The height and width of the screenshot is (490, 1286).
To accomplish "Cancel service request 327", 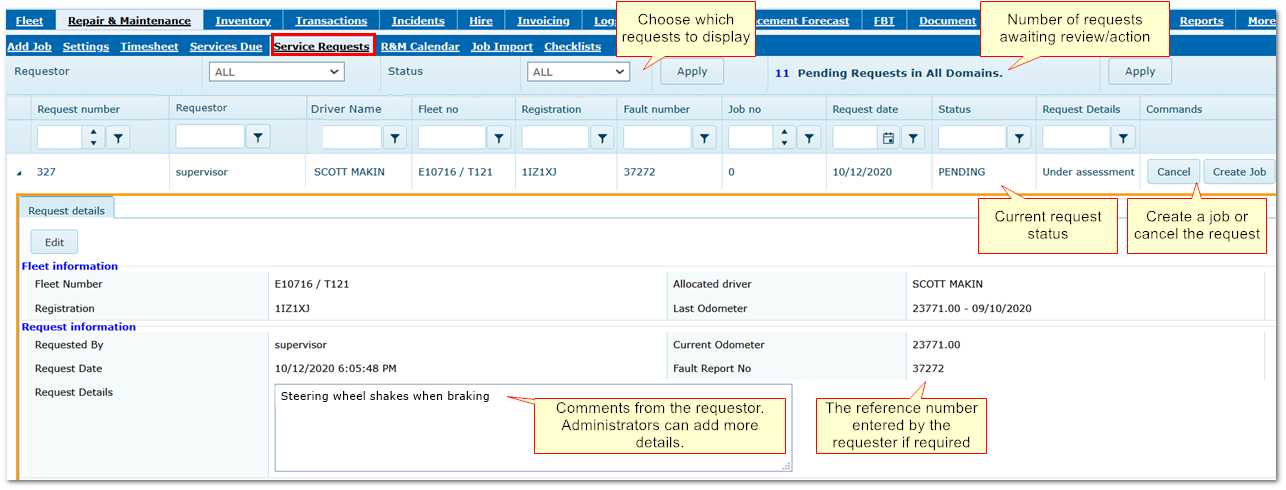I will (1173, 172).
